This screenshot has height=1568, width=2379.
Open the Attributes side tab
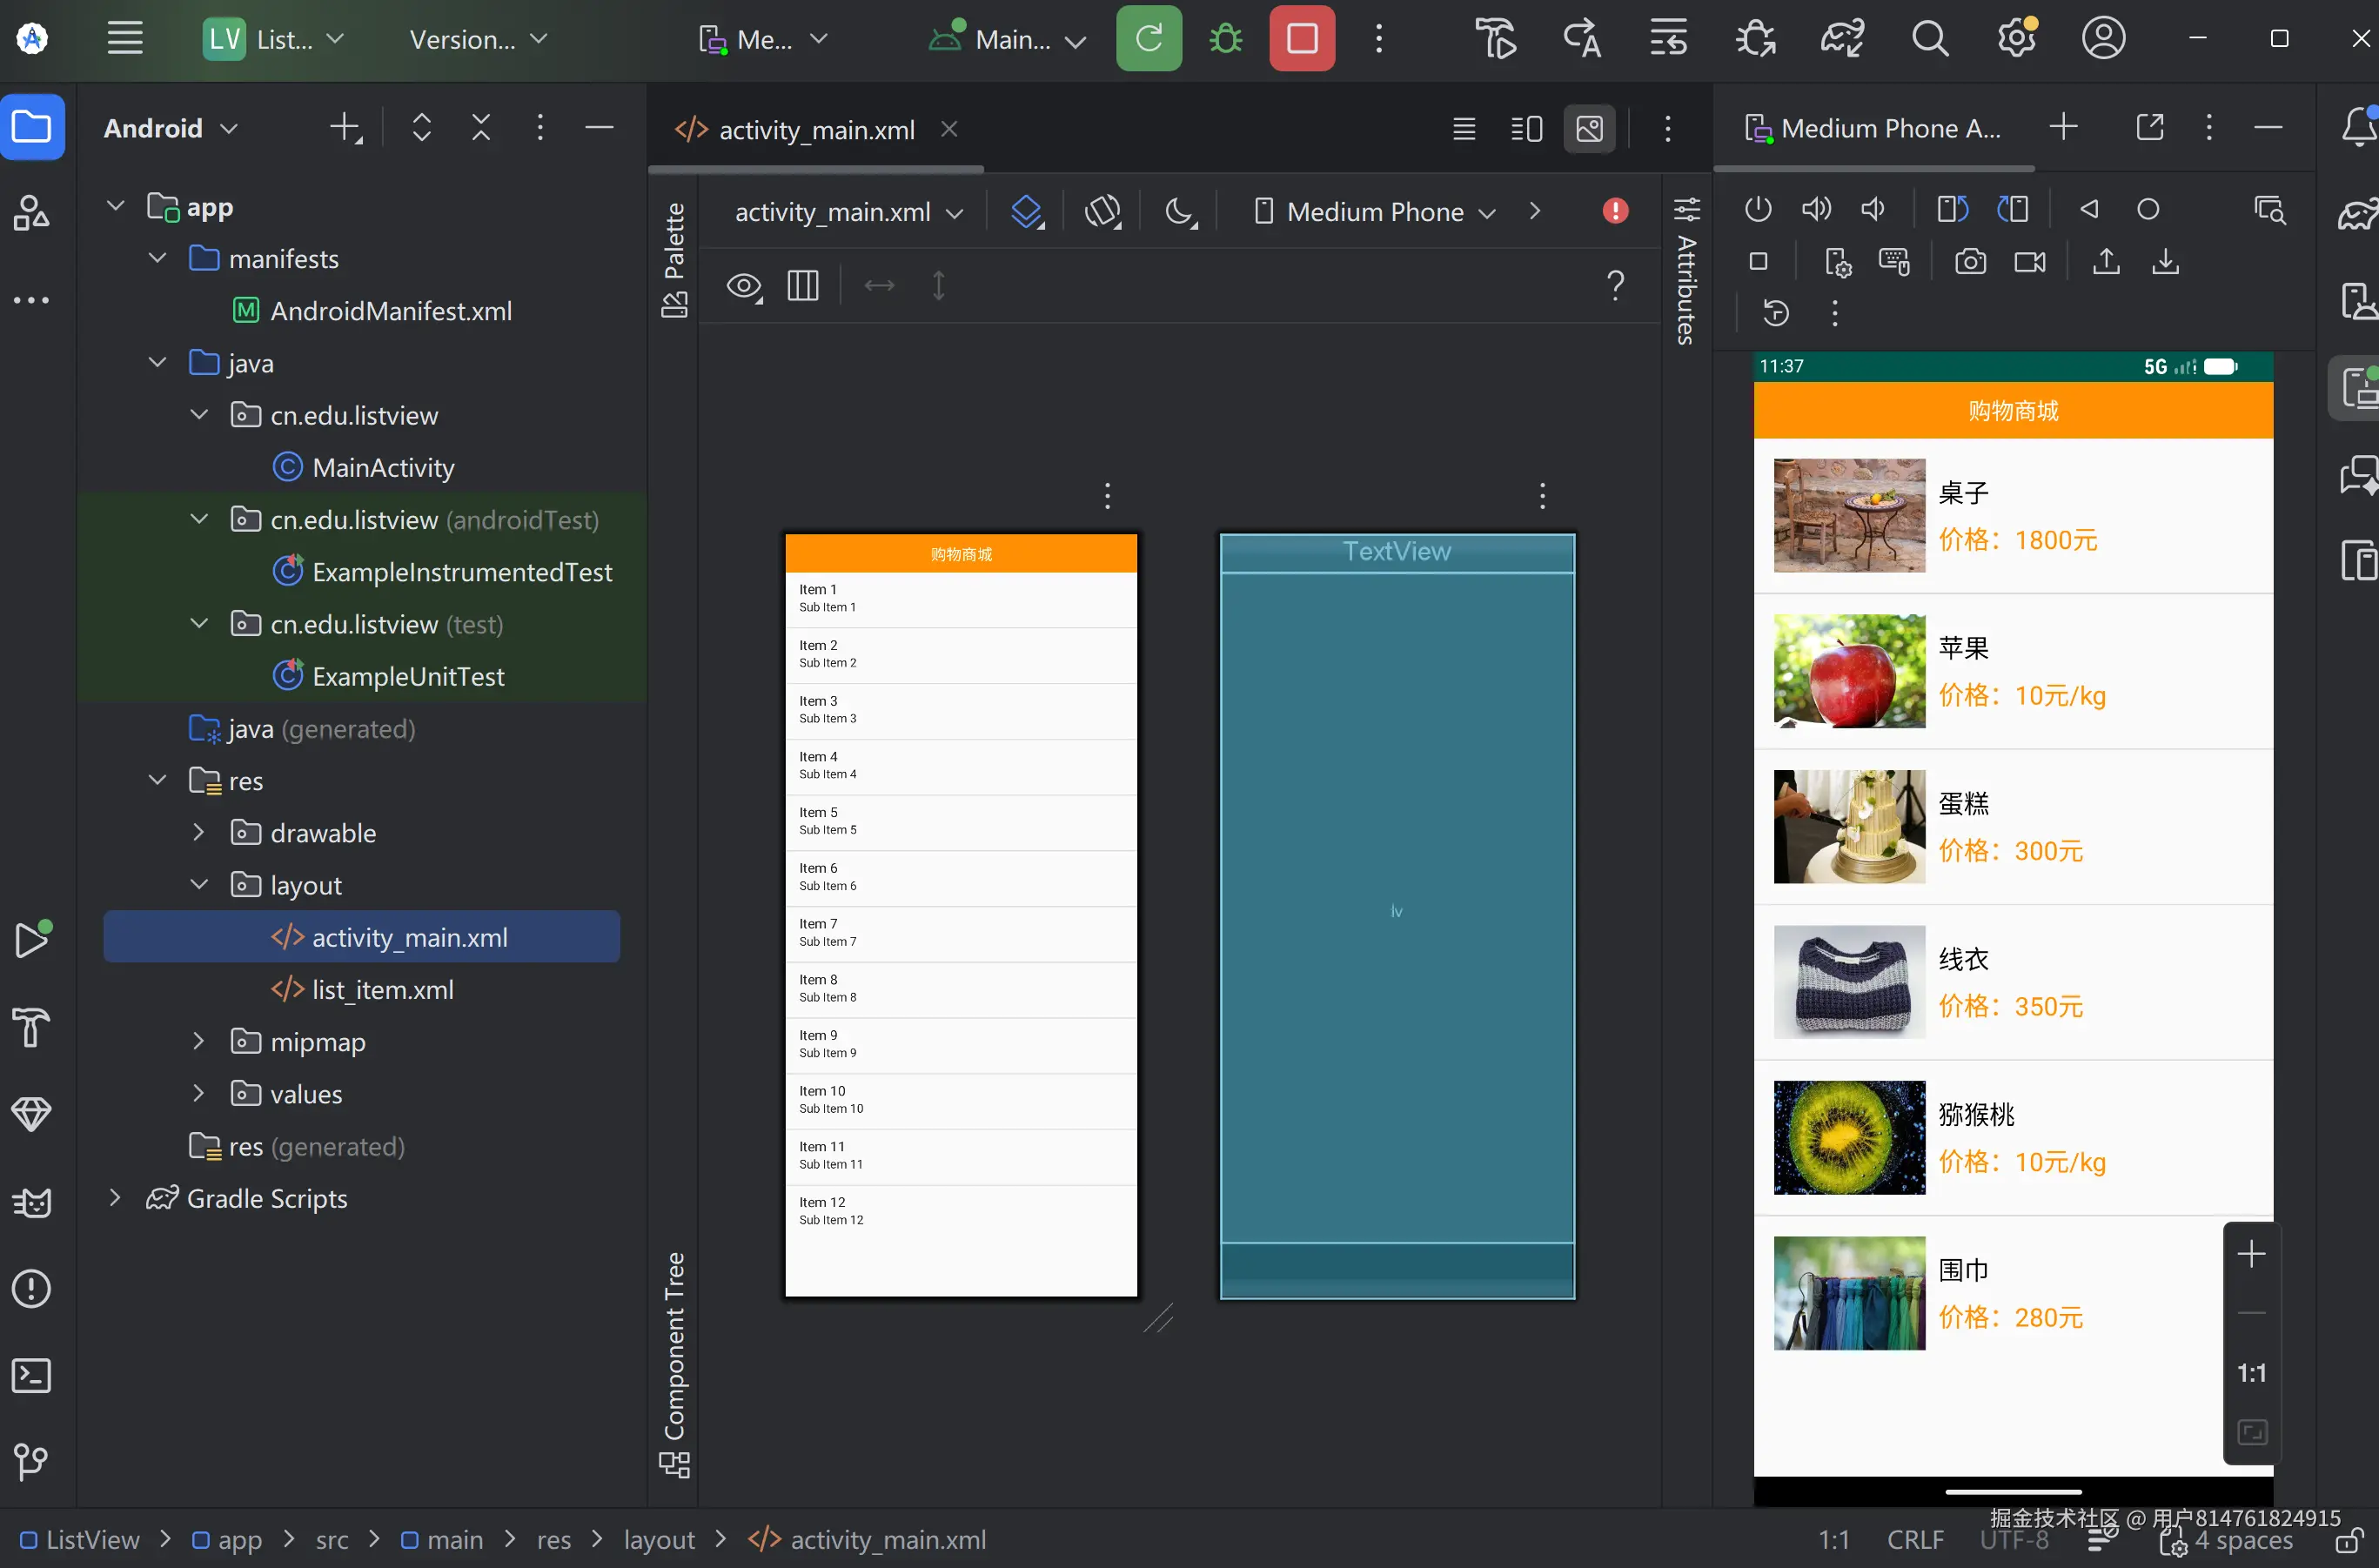(1687, 270)
